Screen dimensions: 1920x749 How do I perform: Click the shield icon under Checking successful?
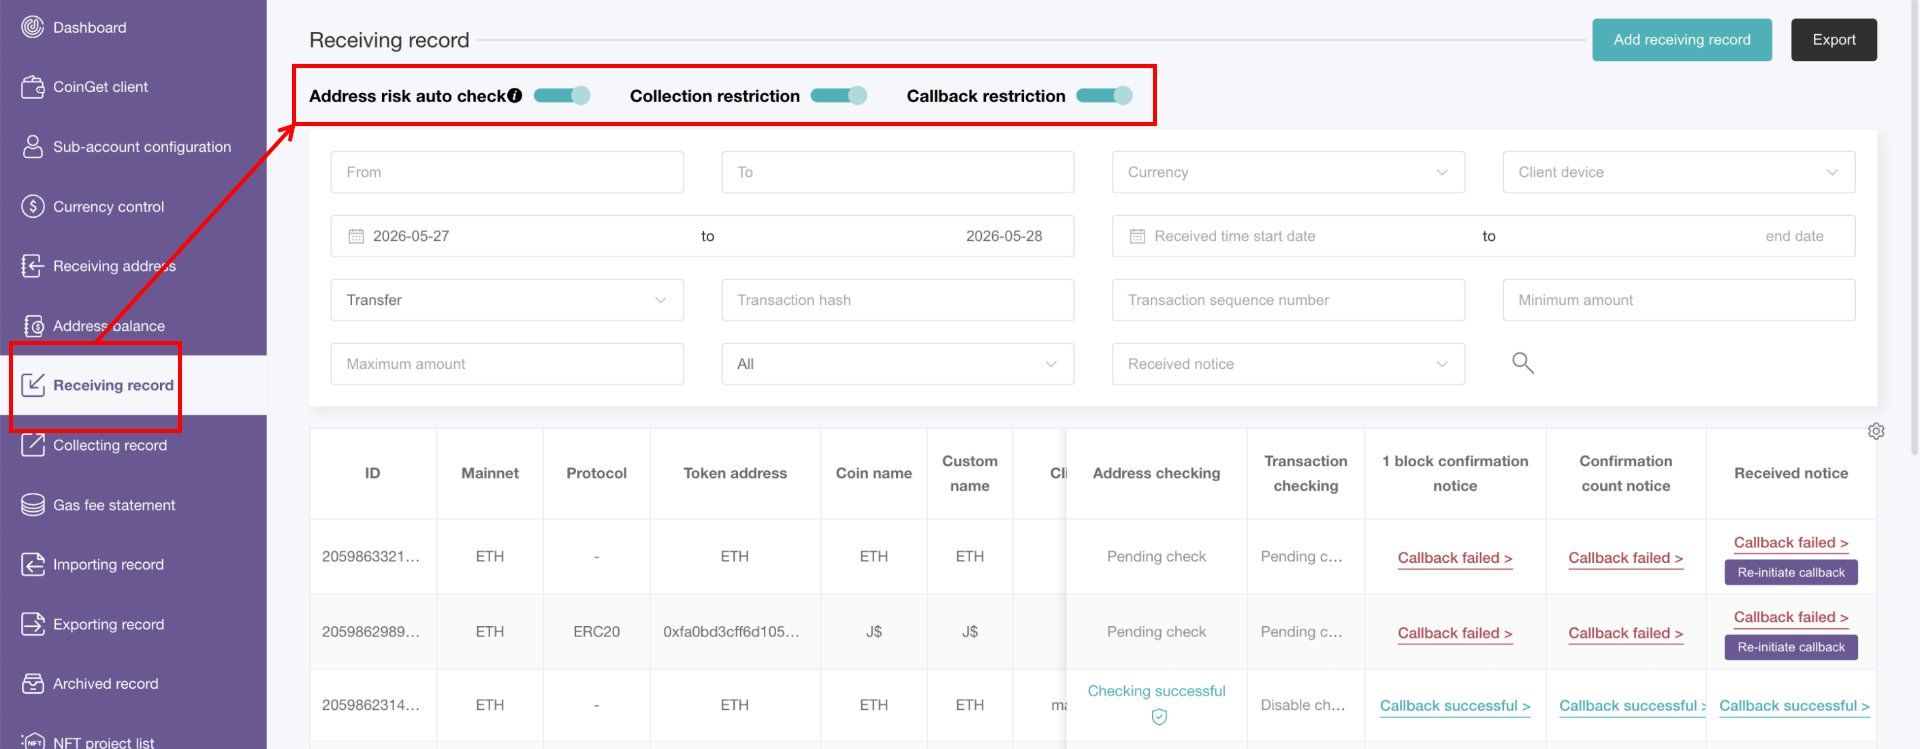coord(1159,717)
